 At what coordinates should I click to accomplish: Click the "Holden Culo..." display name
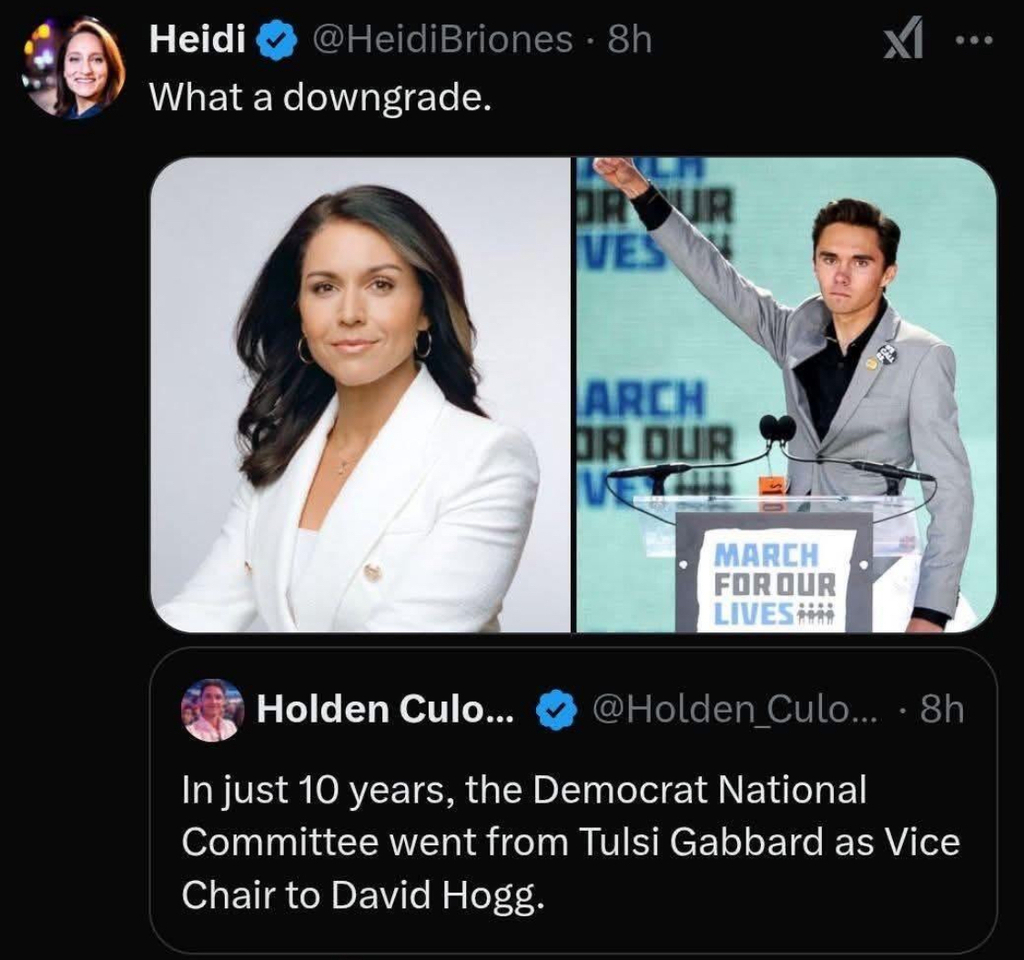click(386, 709)
